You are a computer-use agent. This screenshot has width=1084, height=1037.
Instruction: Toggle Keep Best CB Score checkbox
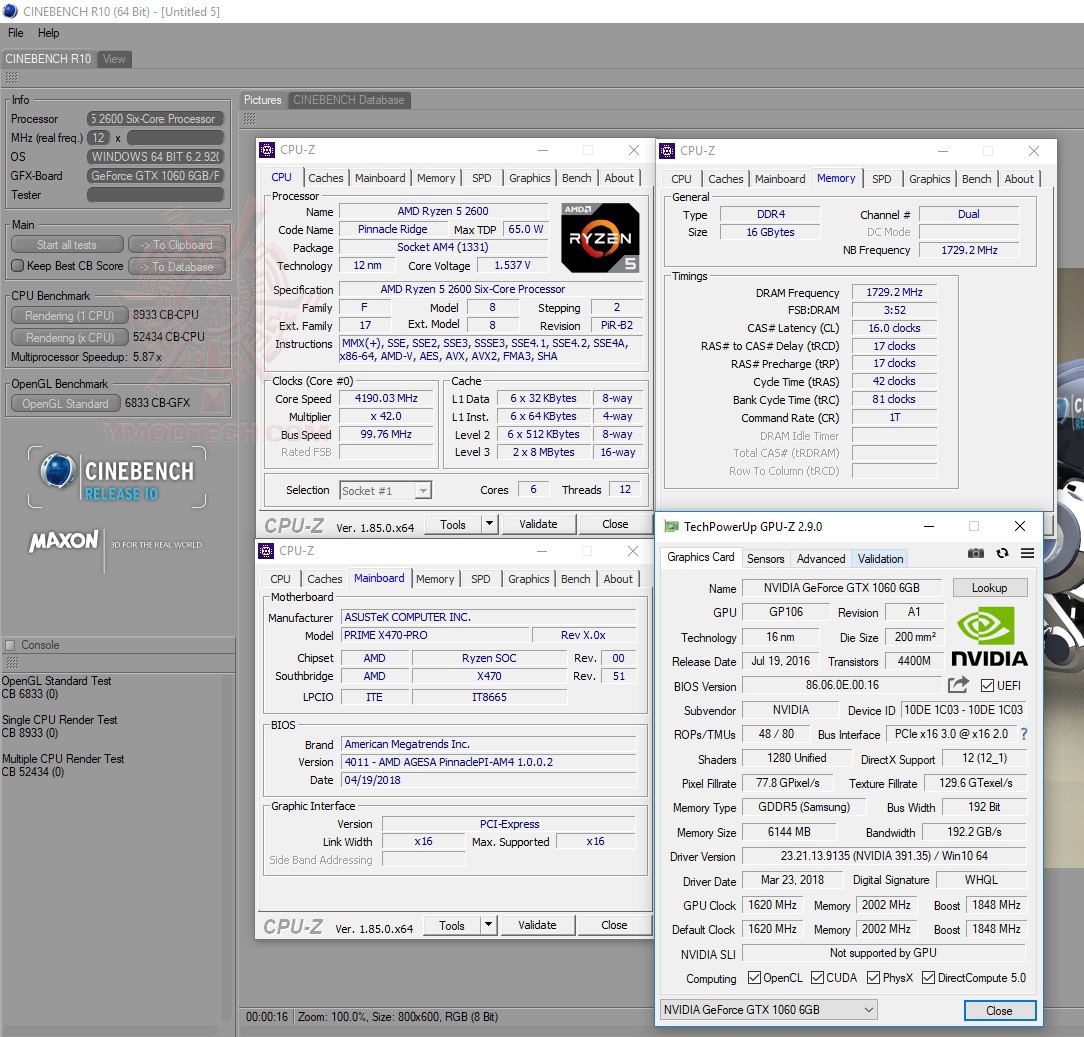(x=18, y=266)
